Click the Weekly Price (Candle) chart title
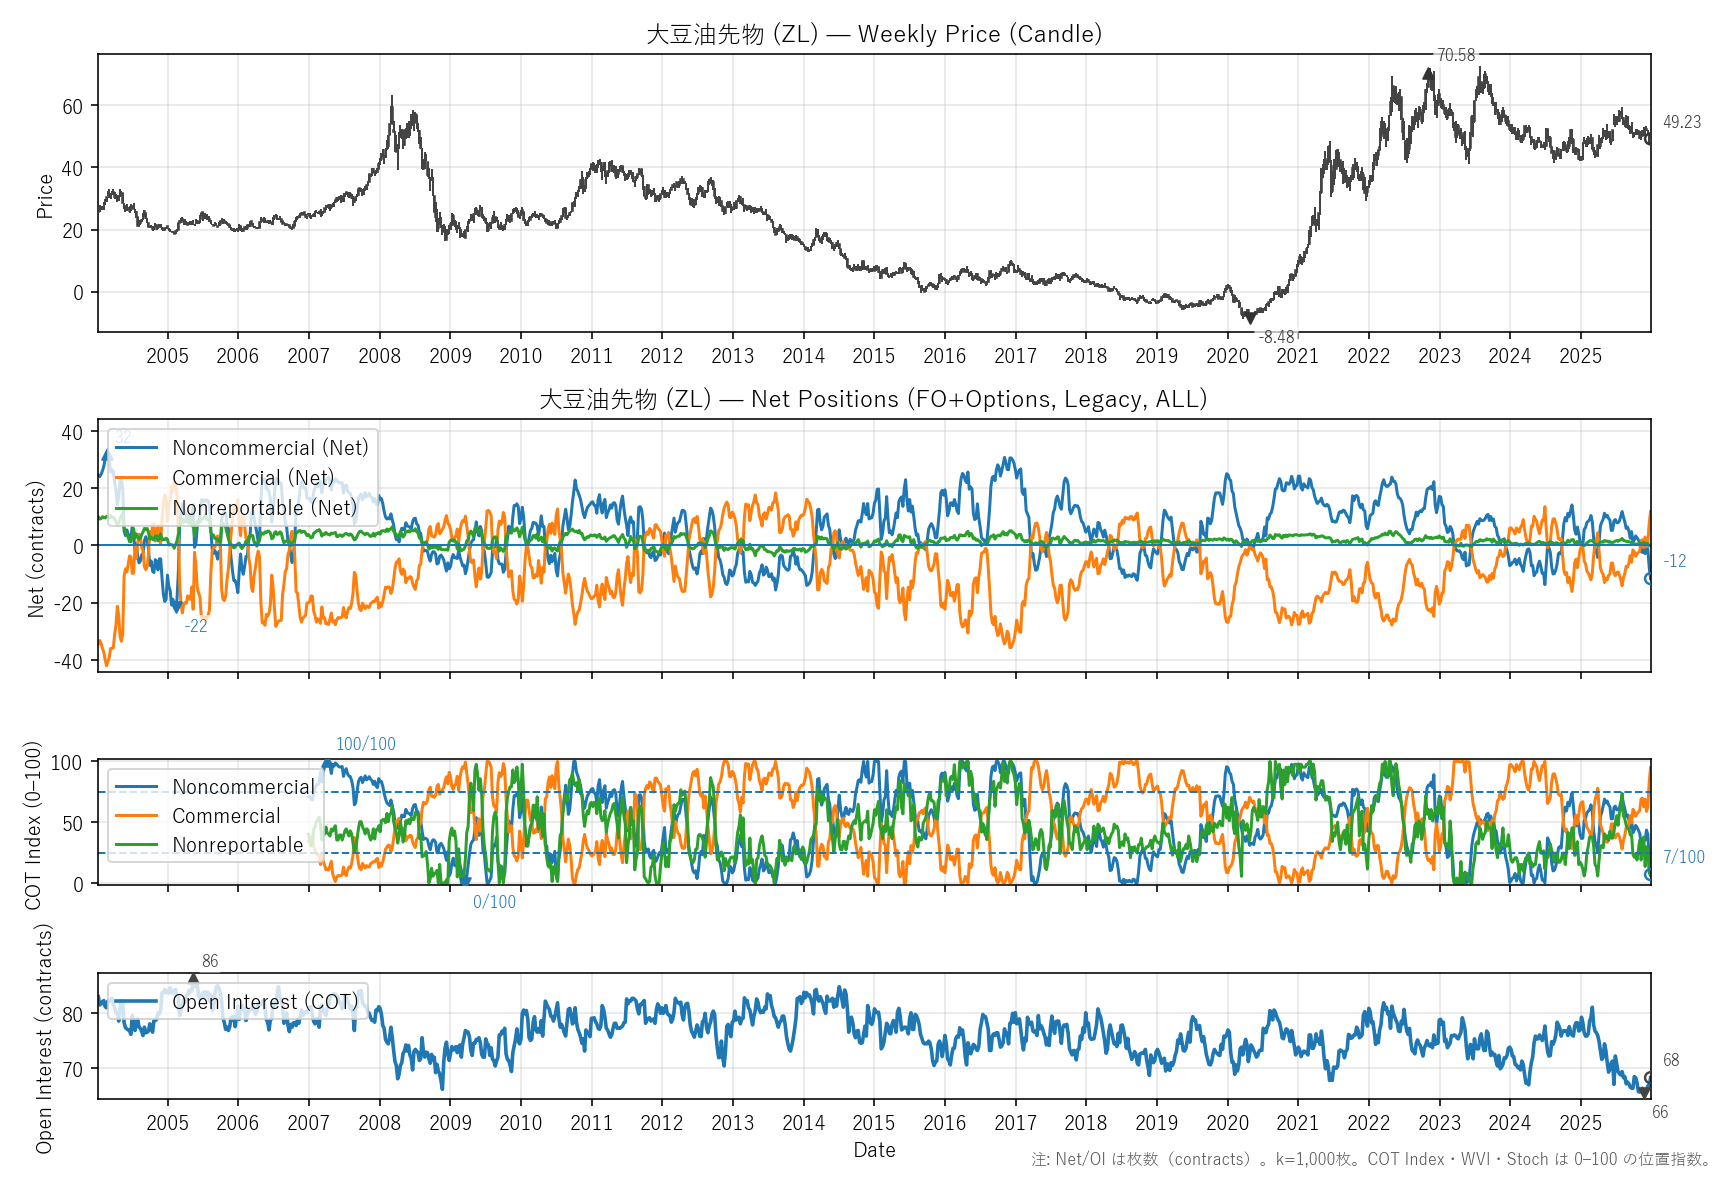The image size is (1728, 1180). [874, 34]
